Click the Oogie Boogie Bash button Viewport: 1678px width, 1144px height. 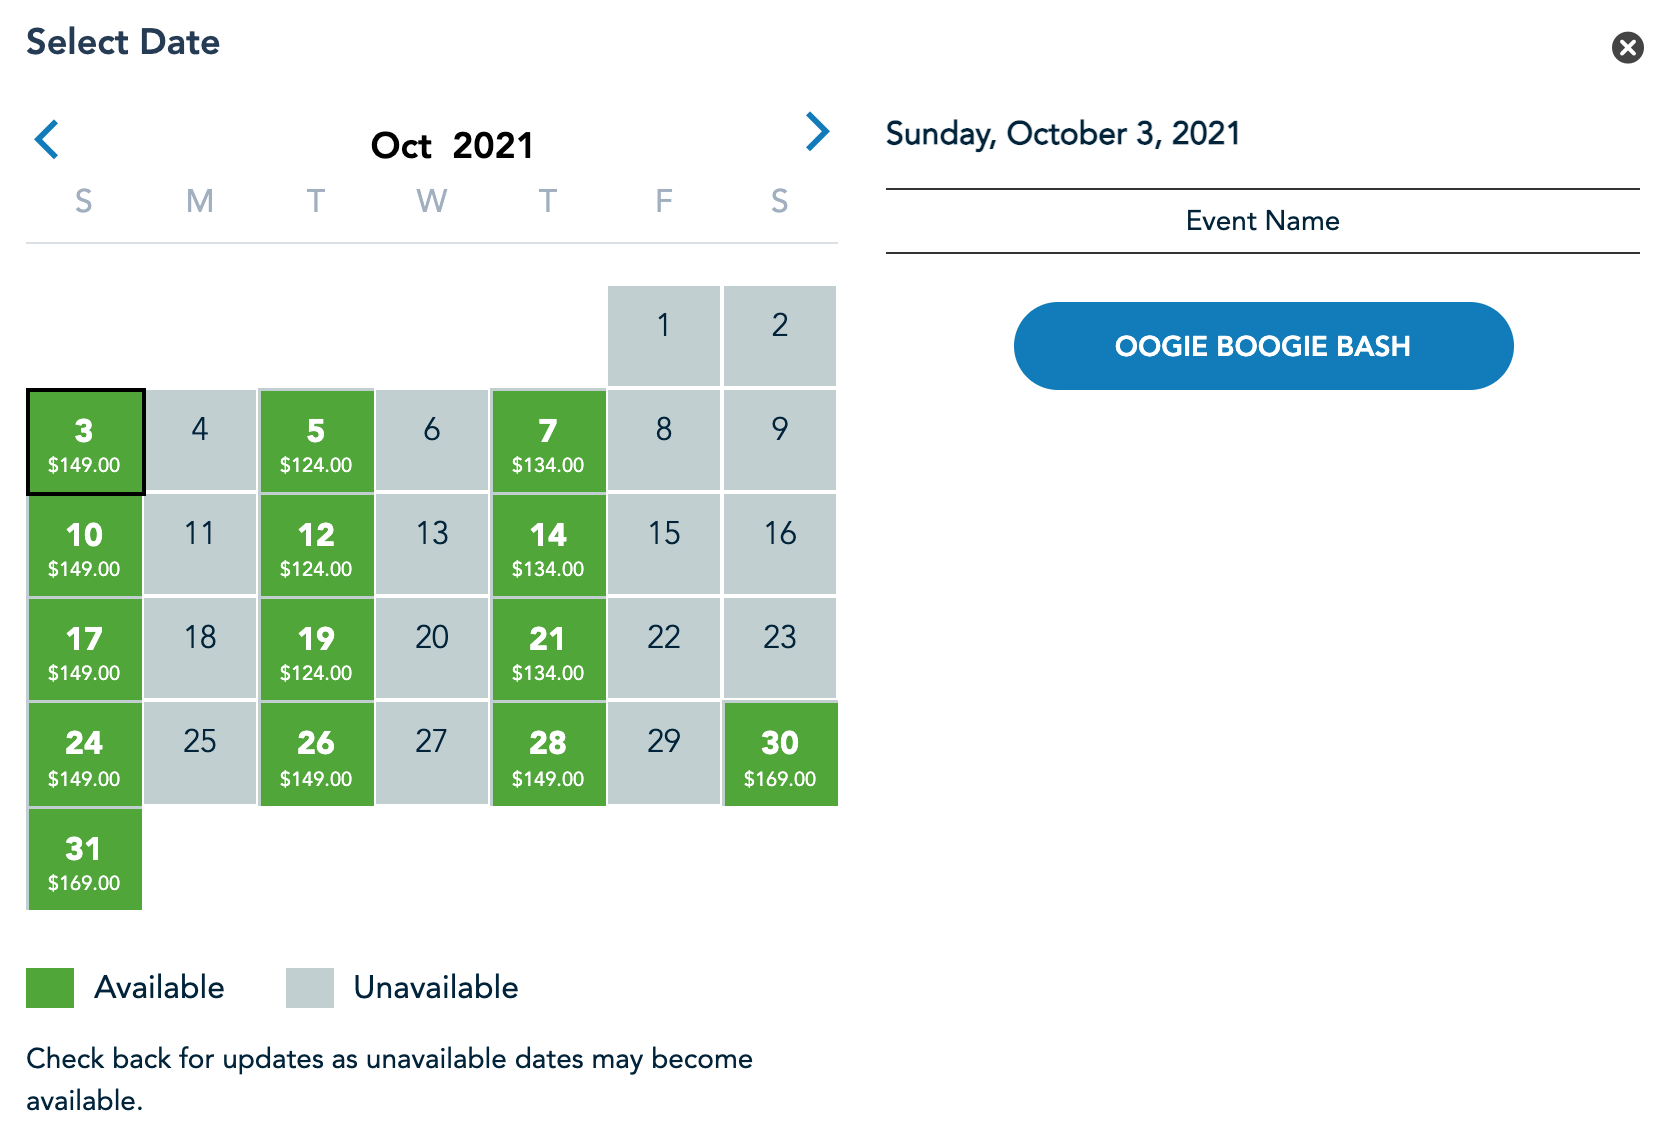1262,346
